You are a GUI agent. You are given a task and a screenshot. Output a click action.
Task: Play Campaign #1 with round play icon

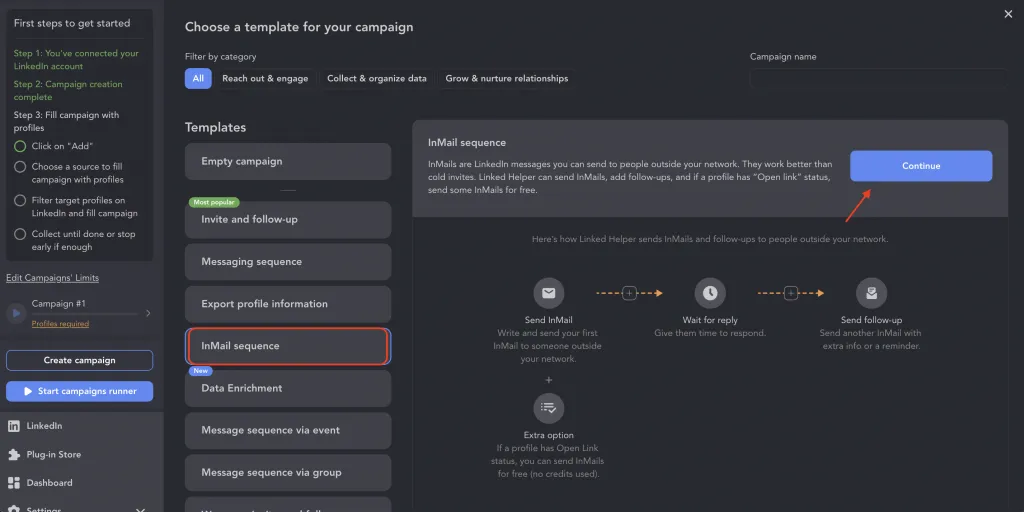click(16, 313)
